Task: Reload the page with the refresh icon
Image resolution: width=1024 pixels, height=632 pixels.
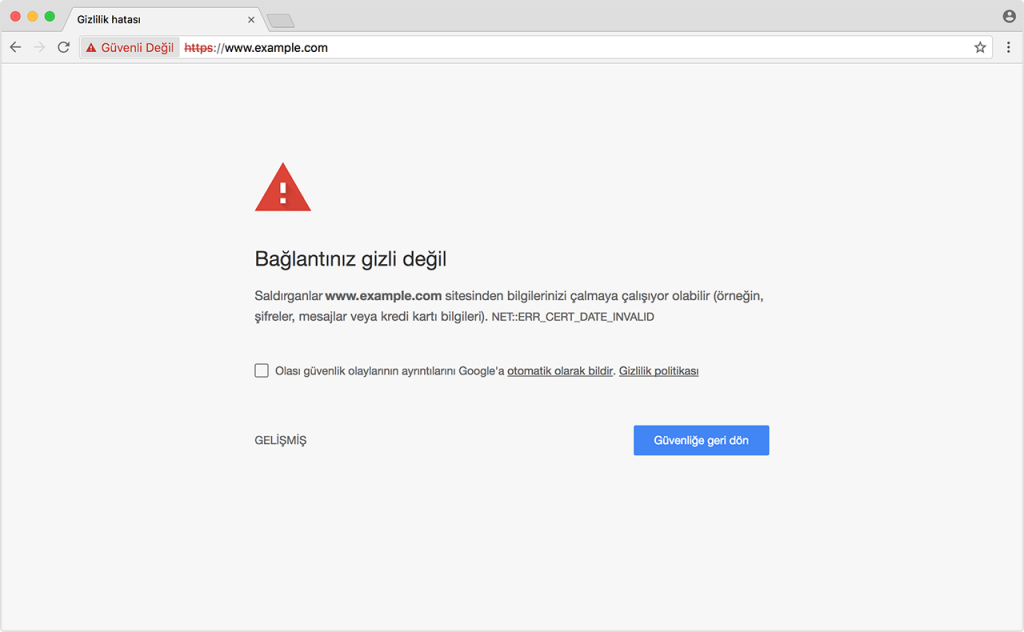Action: coord(62,47)
